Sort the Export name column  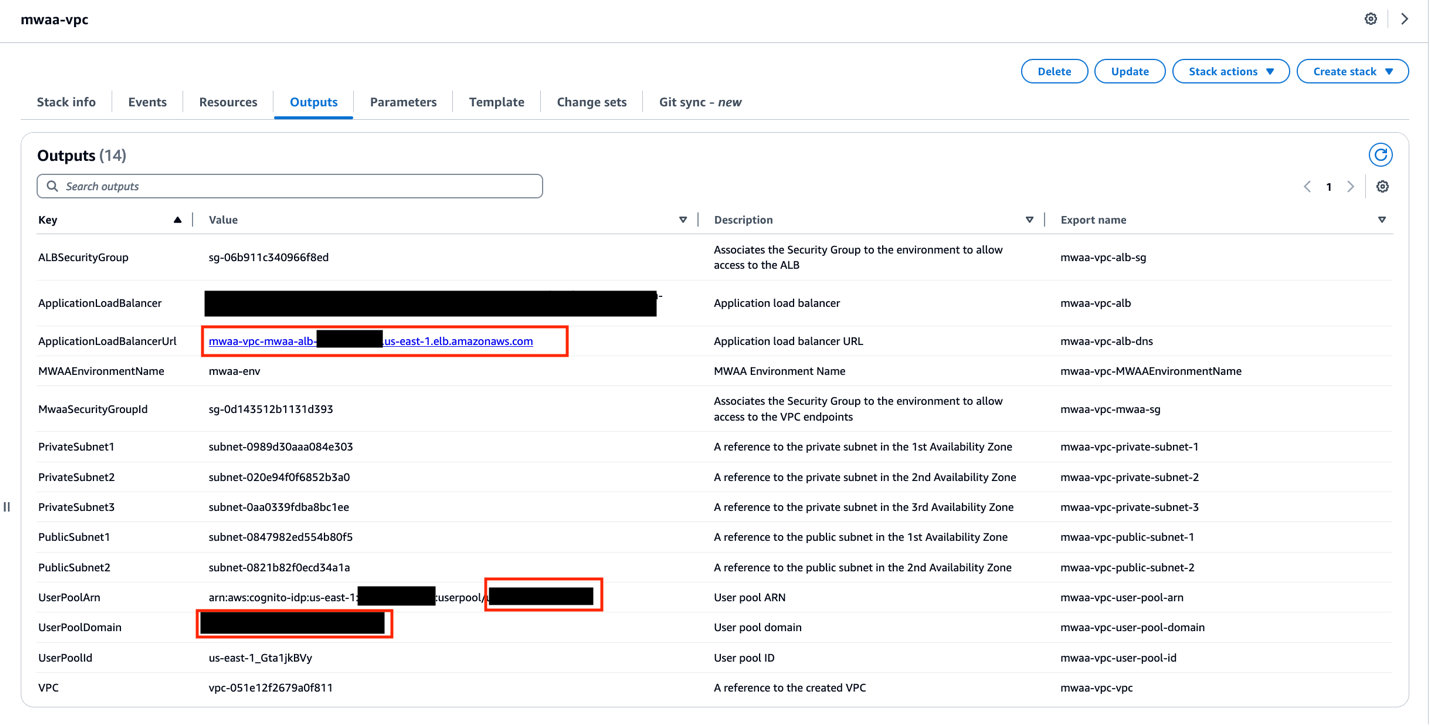tap(1382, 220)
